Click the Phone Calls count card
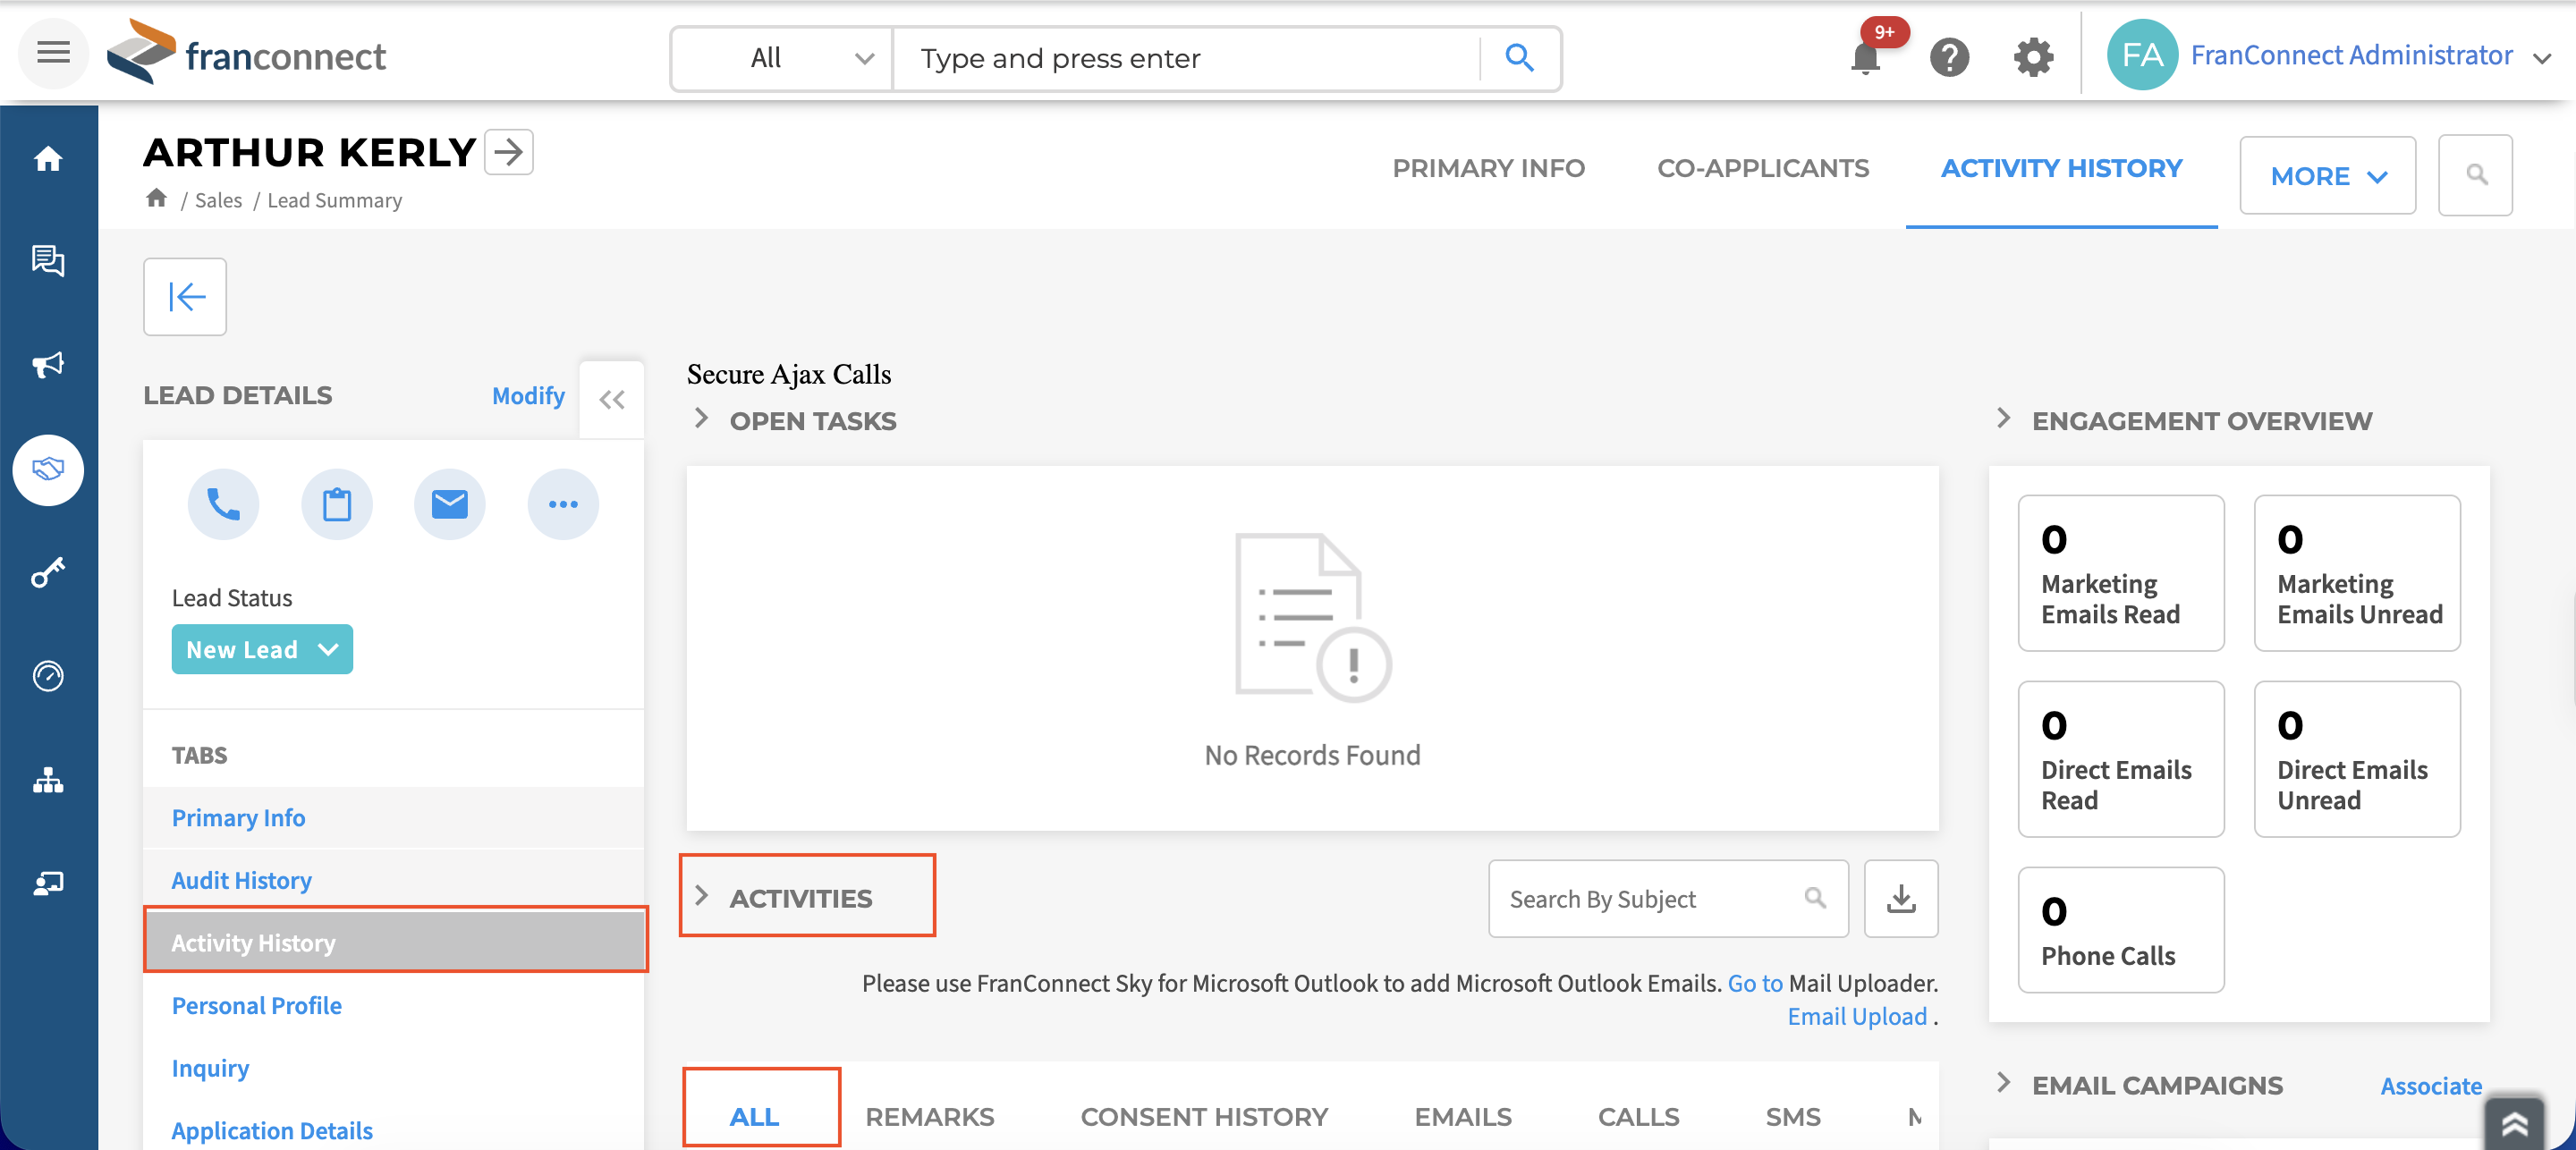 (2120, 930)
